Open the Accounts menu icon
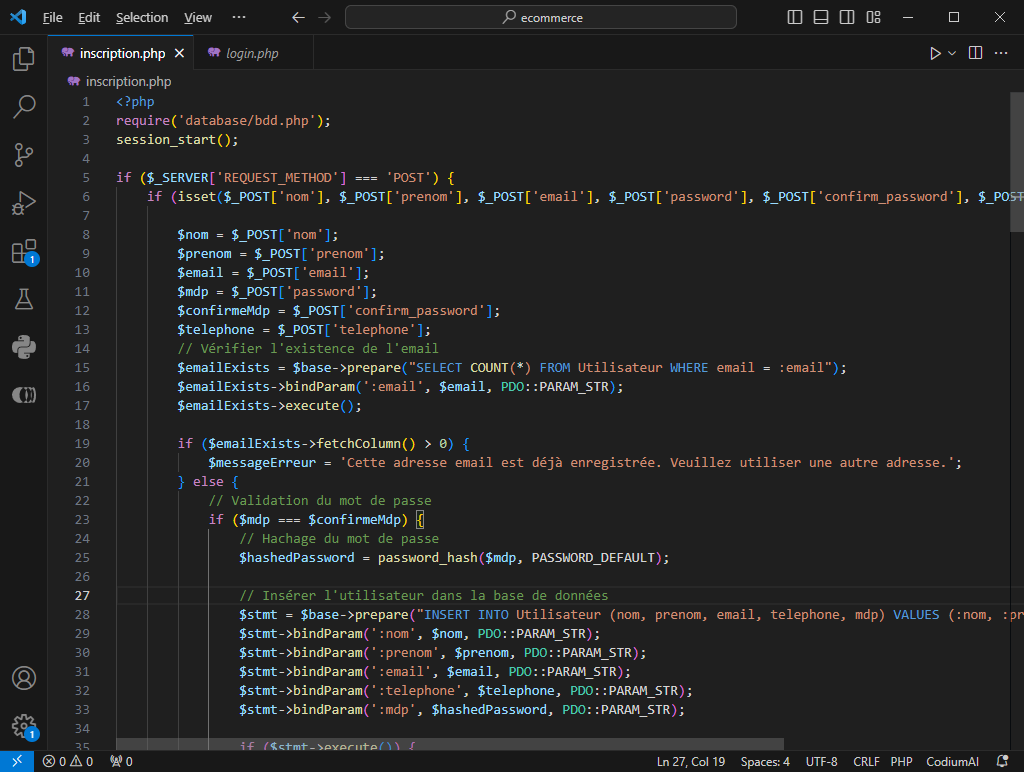This screenshot has height=772, width=1024. (x=24, y=678)
